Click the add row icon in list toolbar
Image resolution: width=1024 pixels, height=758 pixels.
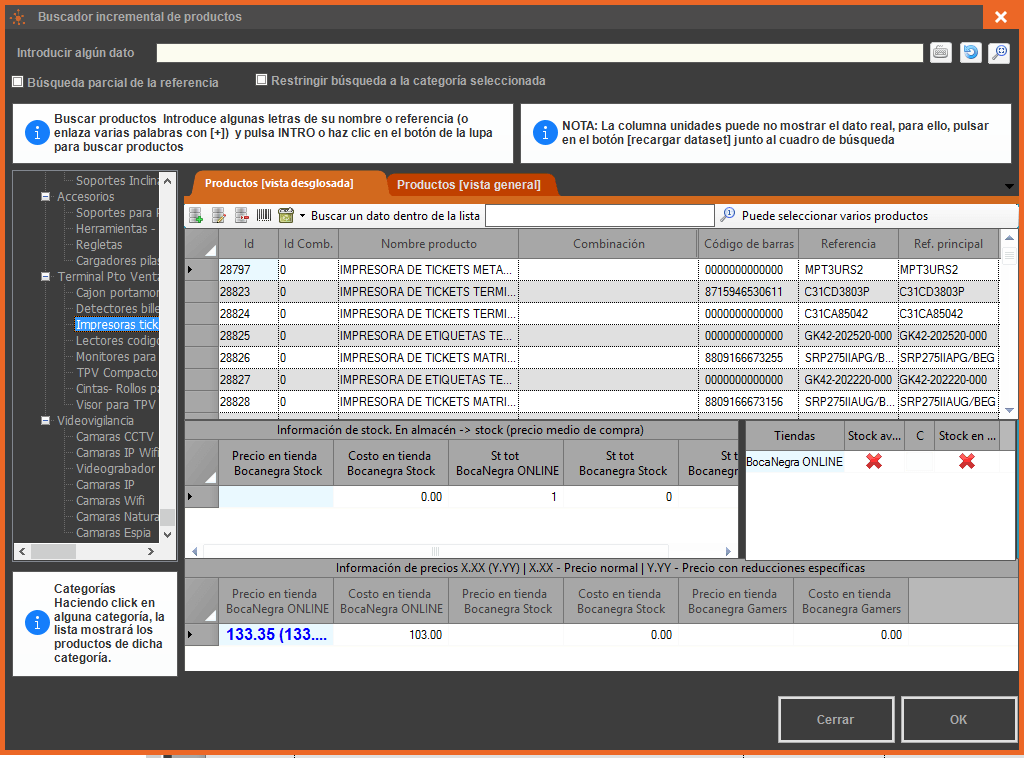pyautogui.click(x=196, y=216)
